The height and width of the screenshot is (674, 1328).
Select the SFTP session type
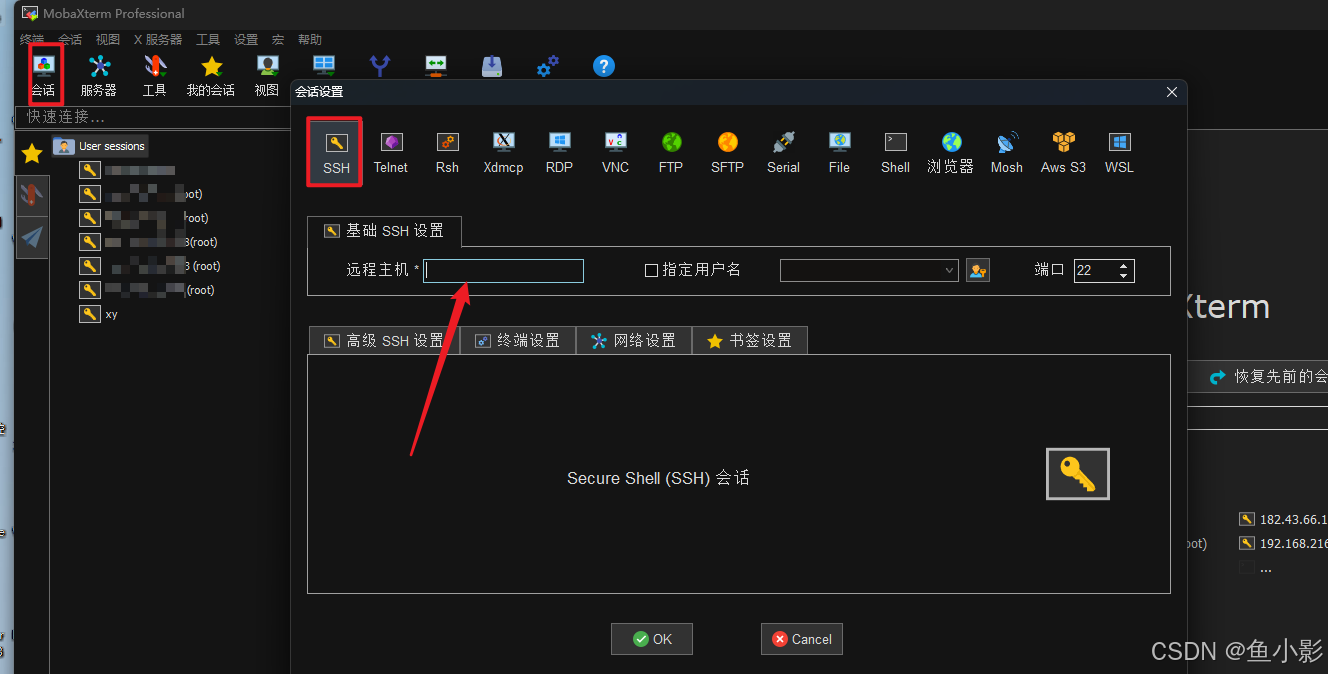pos(727,152)
